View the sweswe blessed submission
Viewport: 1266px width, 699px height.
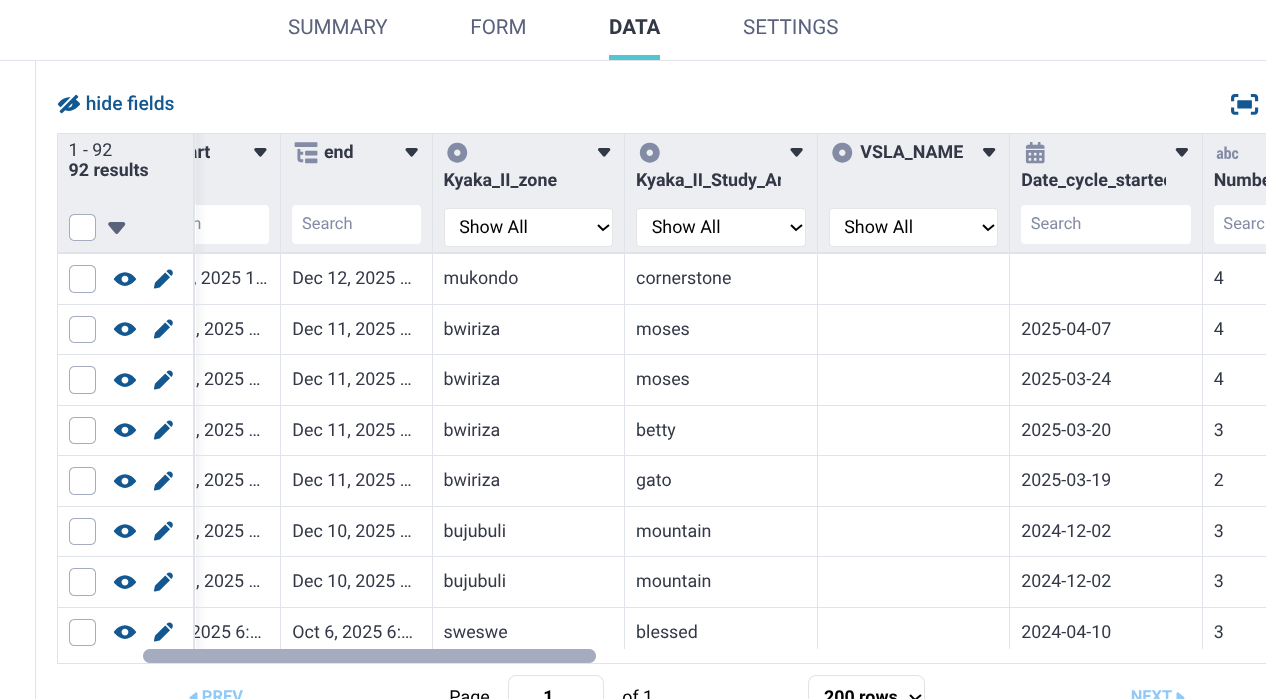click(x=125, y=632)
